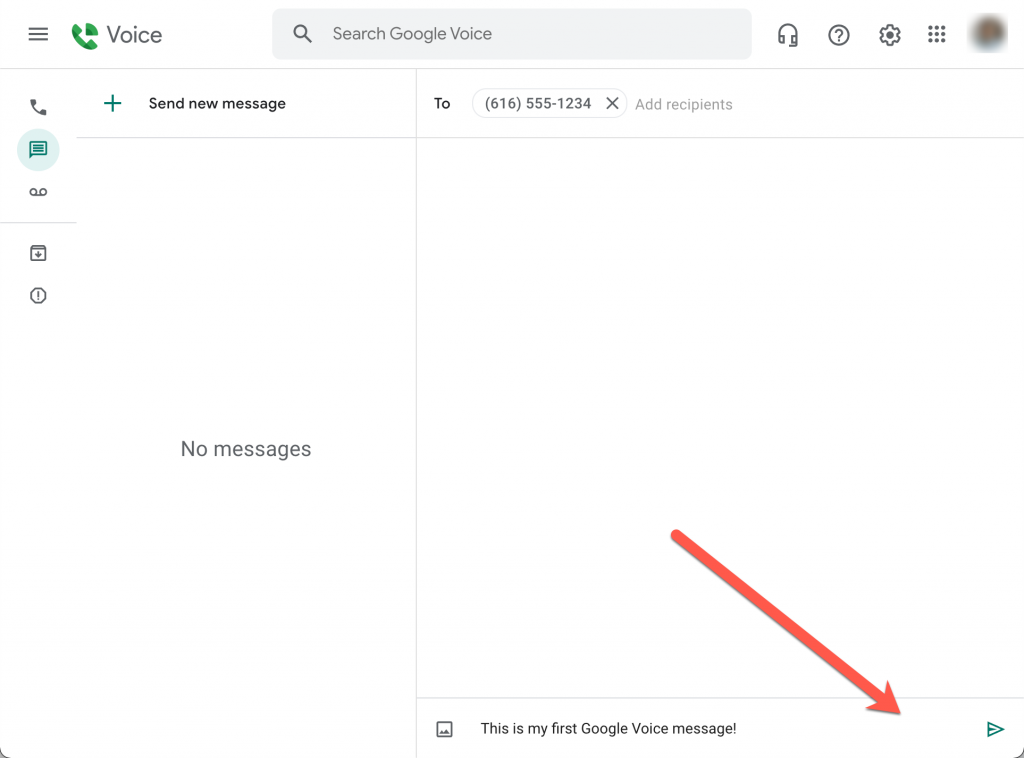Open the Help question mark icon

pyautogui.click(x=838, y=34)
